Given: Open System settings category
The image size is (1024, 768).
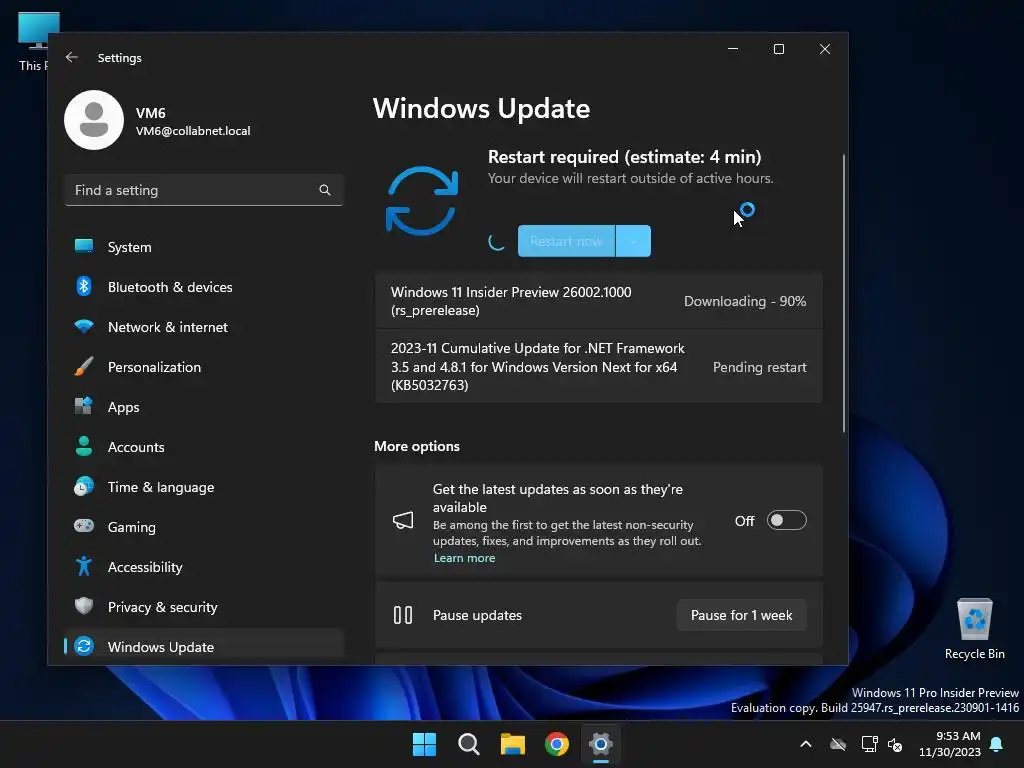Looking at the screenshot, I should (x=129, y=247).
